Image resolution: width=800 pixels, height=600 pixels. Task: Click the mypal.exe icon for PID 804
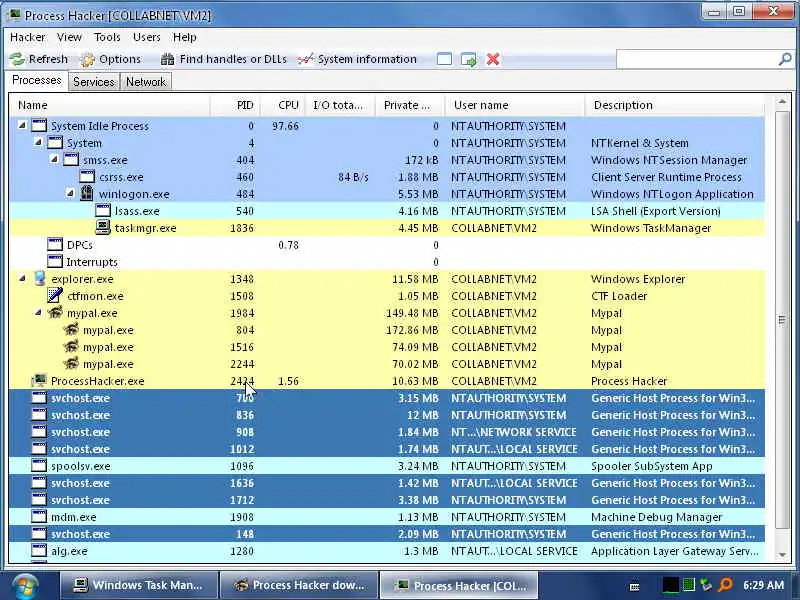point(71,330)
